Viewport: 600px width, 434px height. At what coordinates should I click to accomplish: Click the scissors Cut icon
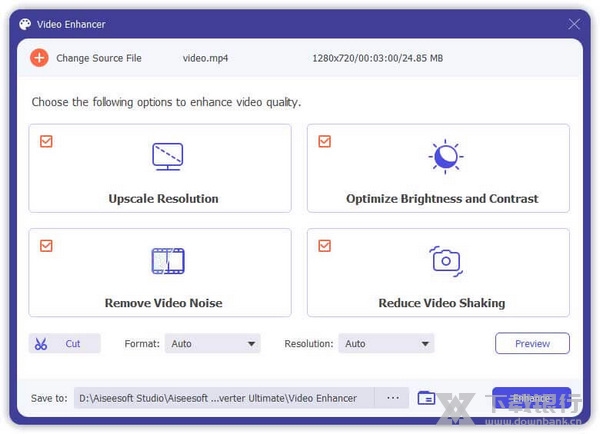41,344
